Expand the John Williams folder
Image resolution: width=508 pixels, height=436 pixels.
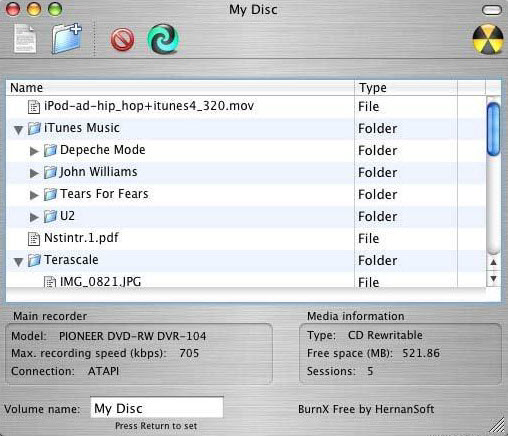click(34, 173)
